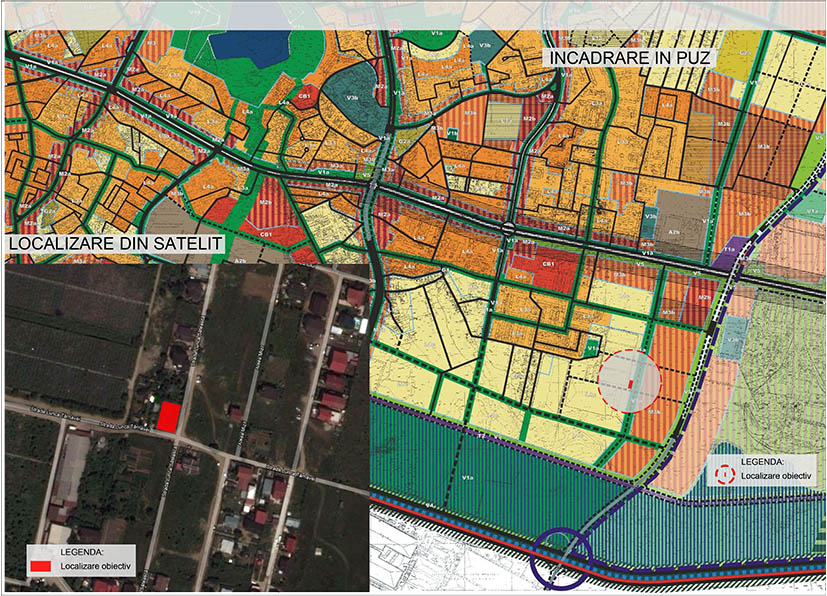Click the LEGENDA heading in the PUZ map legend
The width and height of the screenshot is (827, 596).
[762, 462]
